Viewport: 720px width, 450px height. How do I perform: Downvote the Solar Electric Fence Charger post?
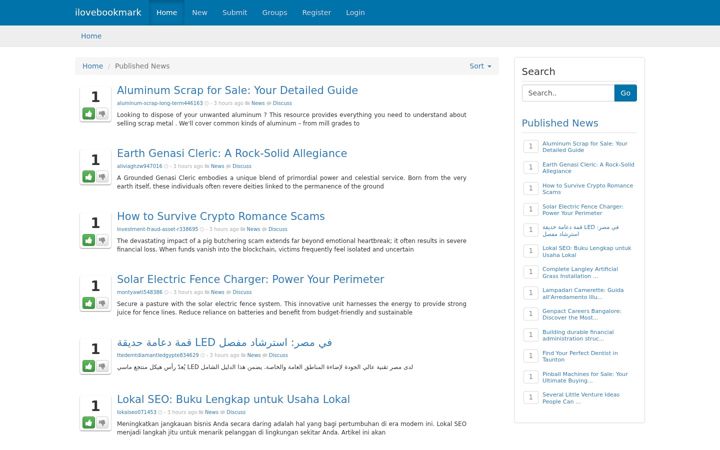coord(102,303)
